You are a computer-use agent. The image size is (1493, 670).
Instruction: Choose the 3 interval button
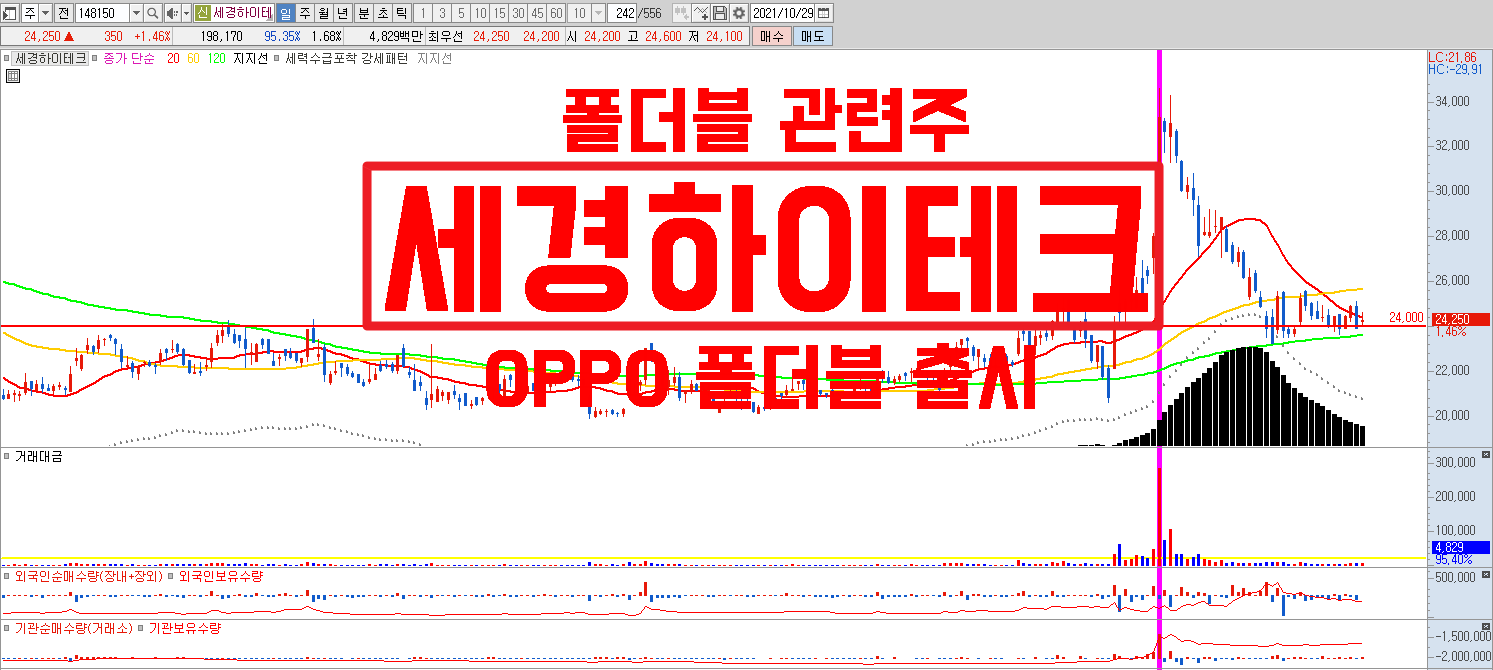pos(442,13)
